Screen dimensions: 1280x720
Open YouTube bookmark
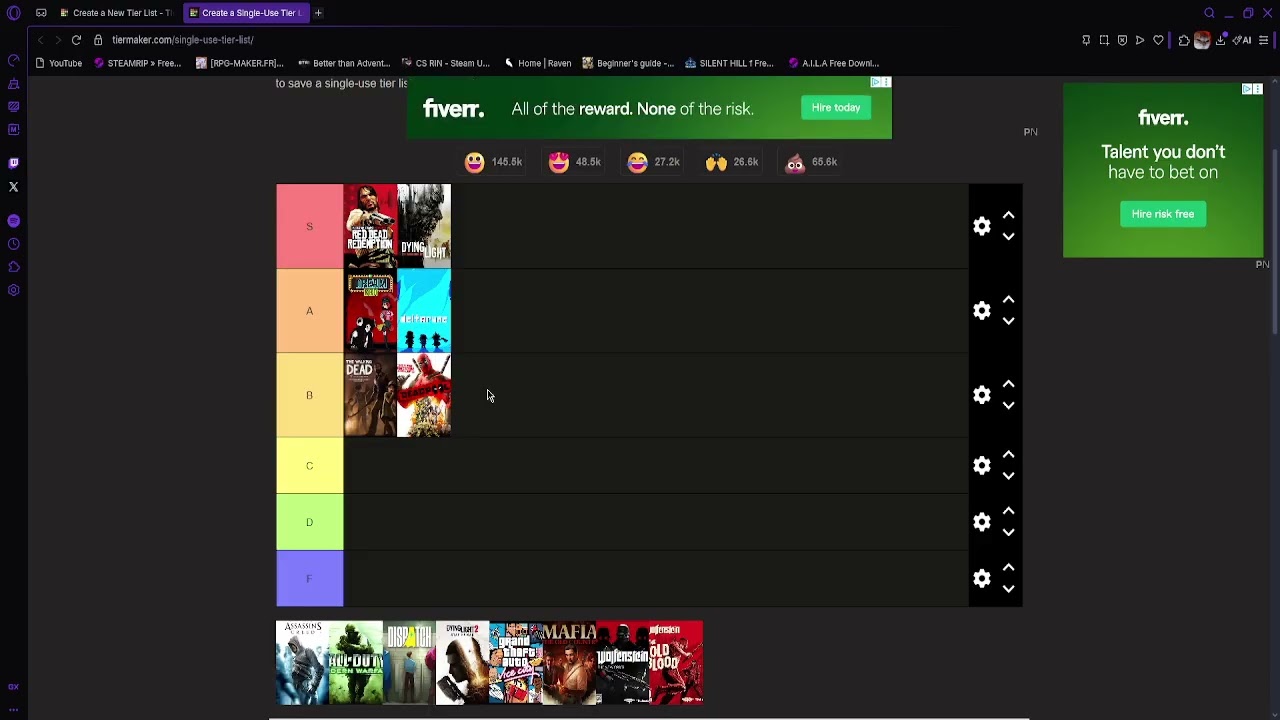tap(59, 63)
